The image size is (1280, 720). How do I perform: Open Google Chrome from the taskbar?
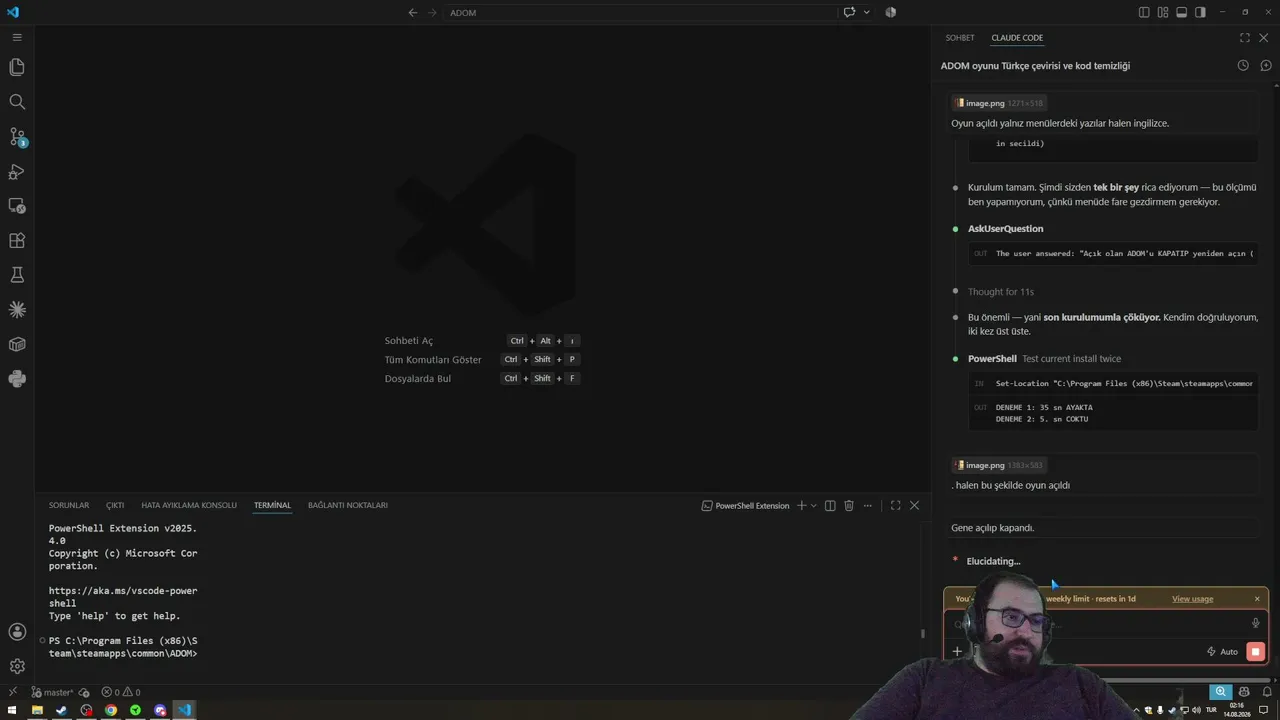(111, 710)
